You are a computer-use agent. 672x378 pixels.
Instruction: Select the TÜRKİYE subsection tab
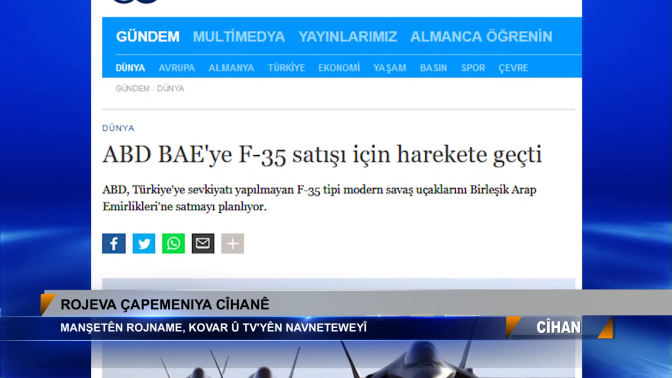point(286,68)
